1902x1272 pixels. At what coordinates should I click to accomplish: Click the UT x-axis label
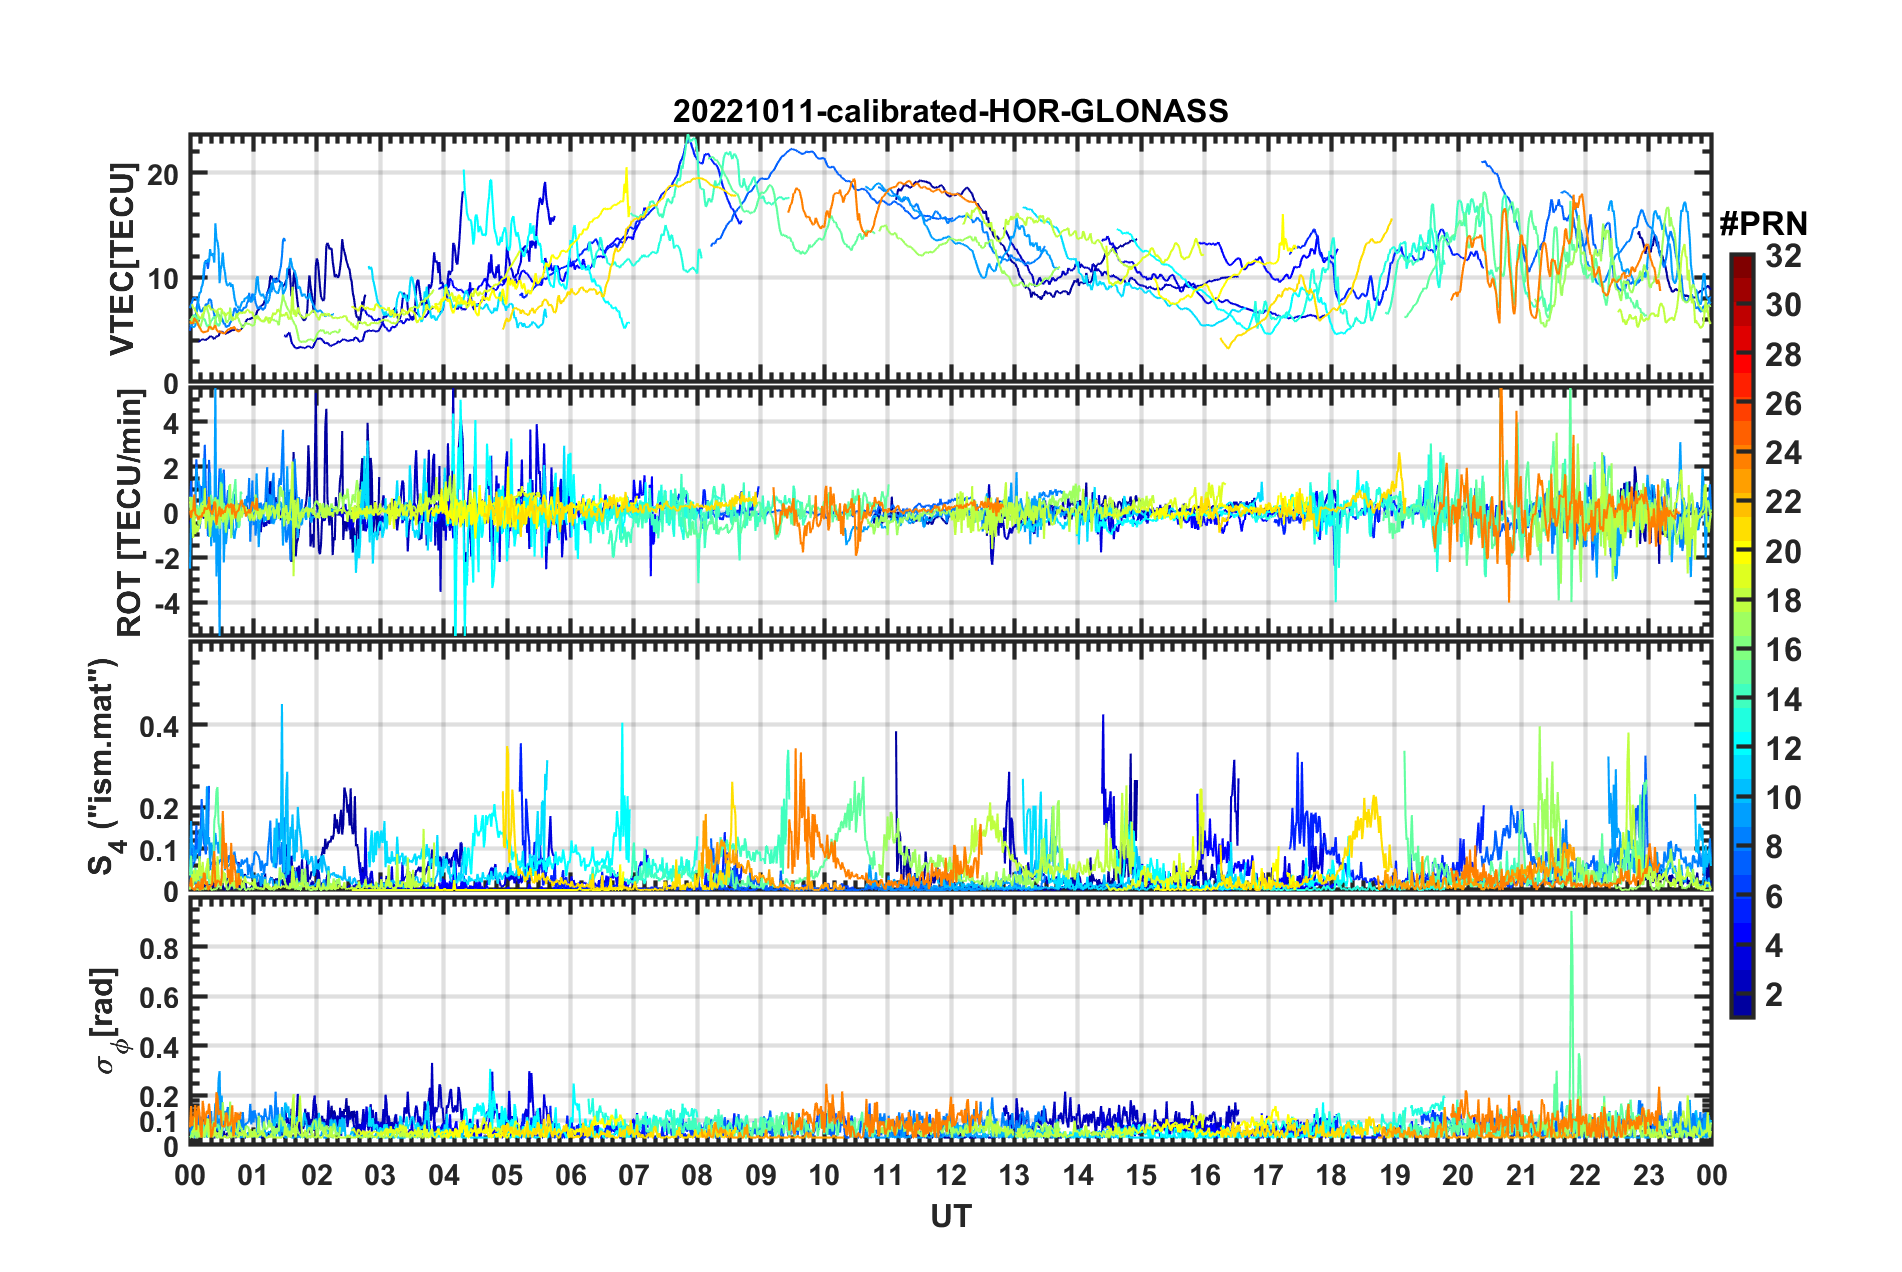pos(951,1216)
